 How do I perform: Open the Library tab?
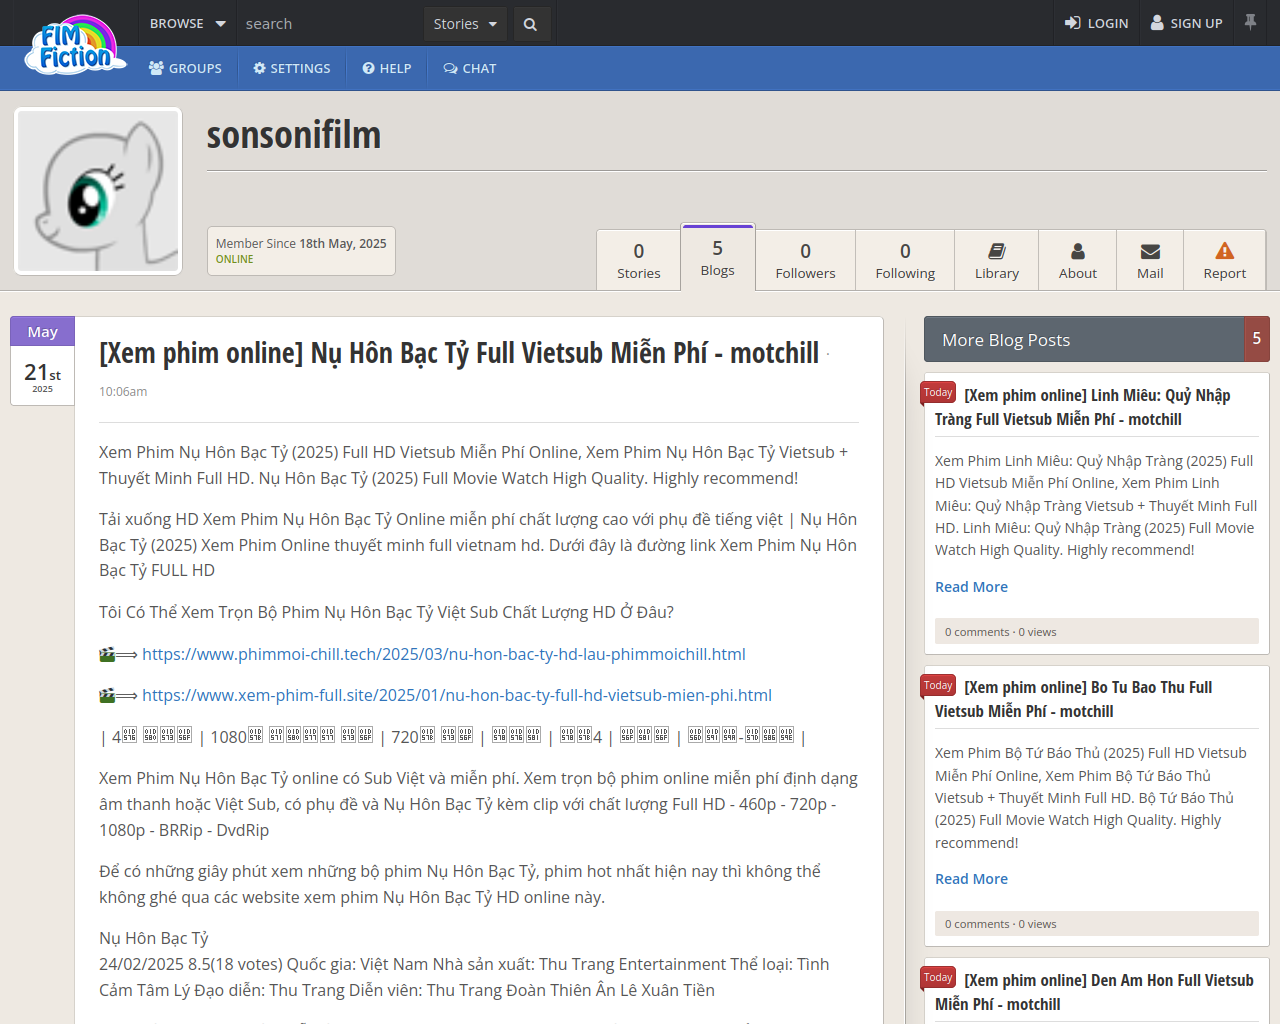(997, 260)
